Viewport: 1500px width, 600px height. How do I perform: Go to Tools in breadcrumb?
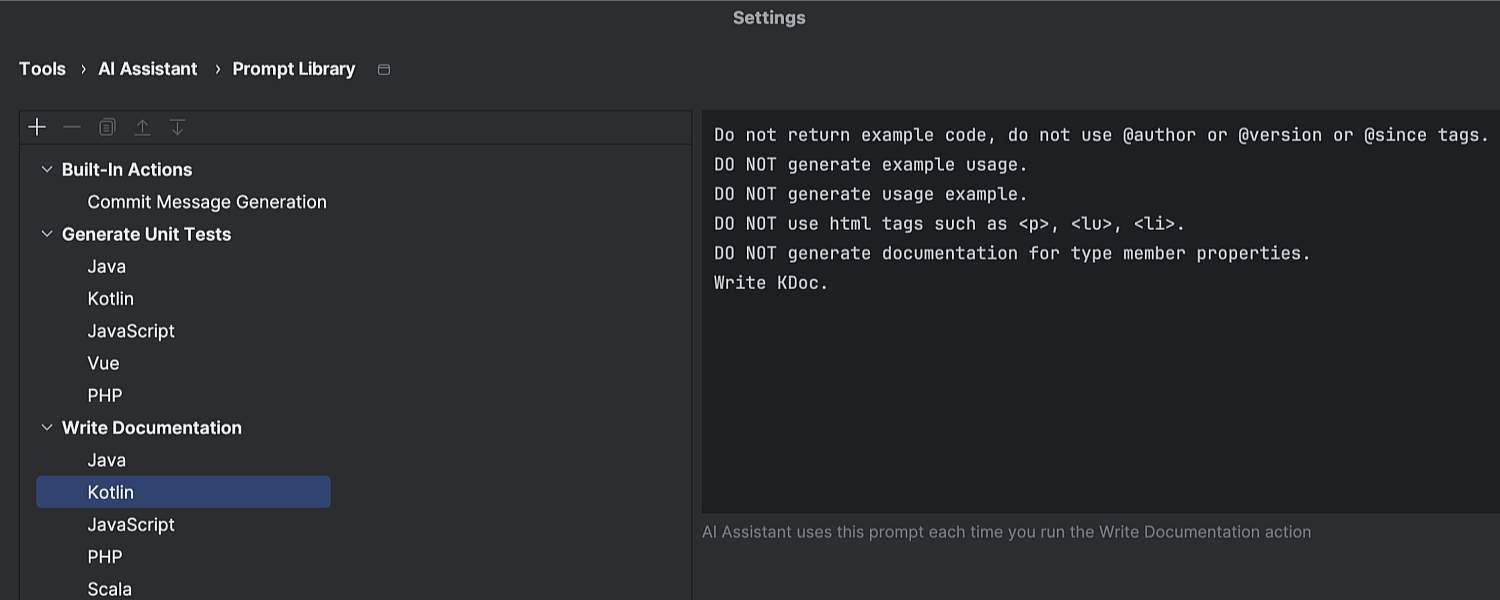(x=42, y=69)
